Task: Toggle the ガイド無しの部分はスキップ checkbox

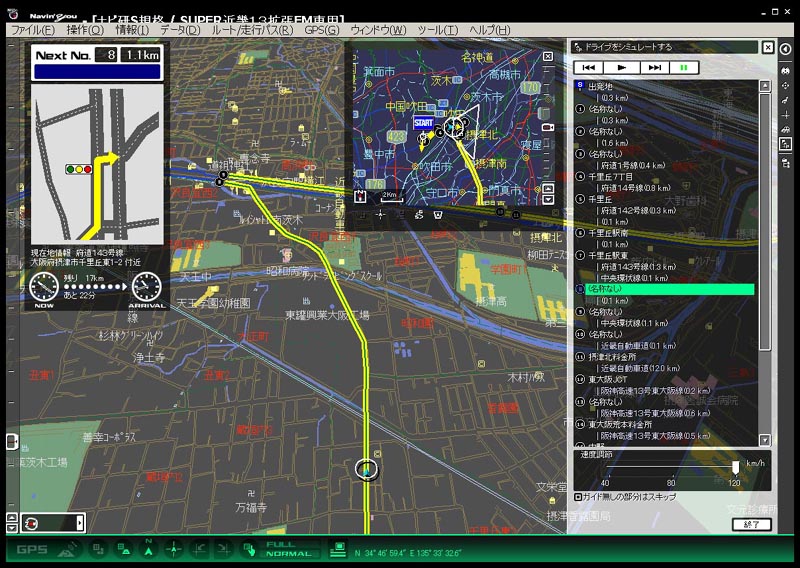Action: point(578,497)
